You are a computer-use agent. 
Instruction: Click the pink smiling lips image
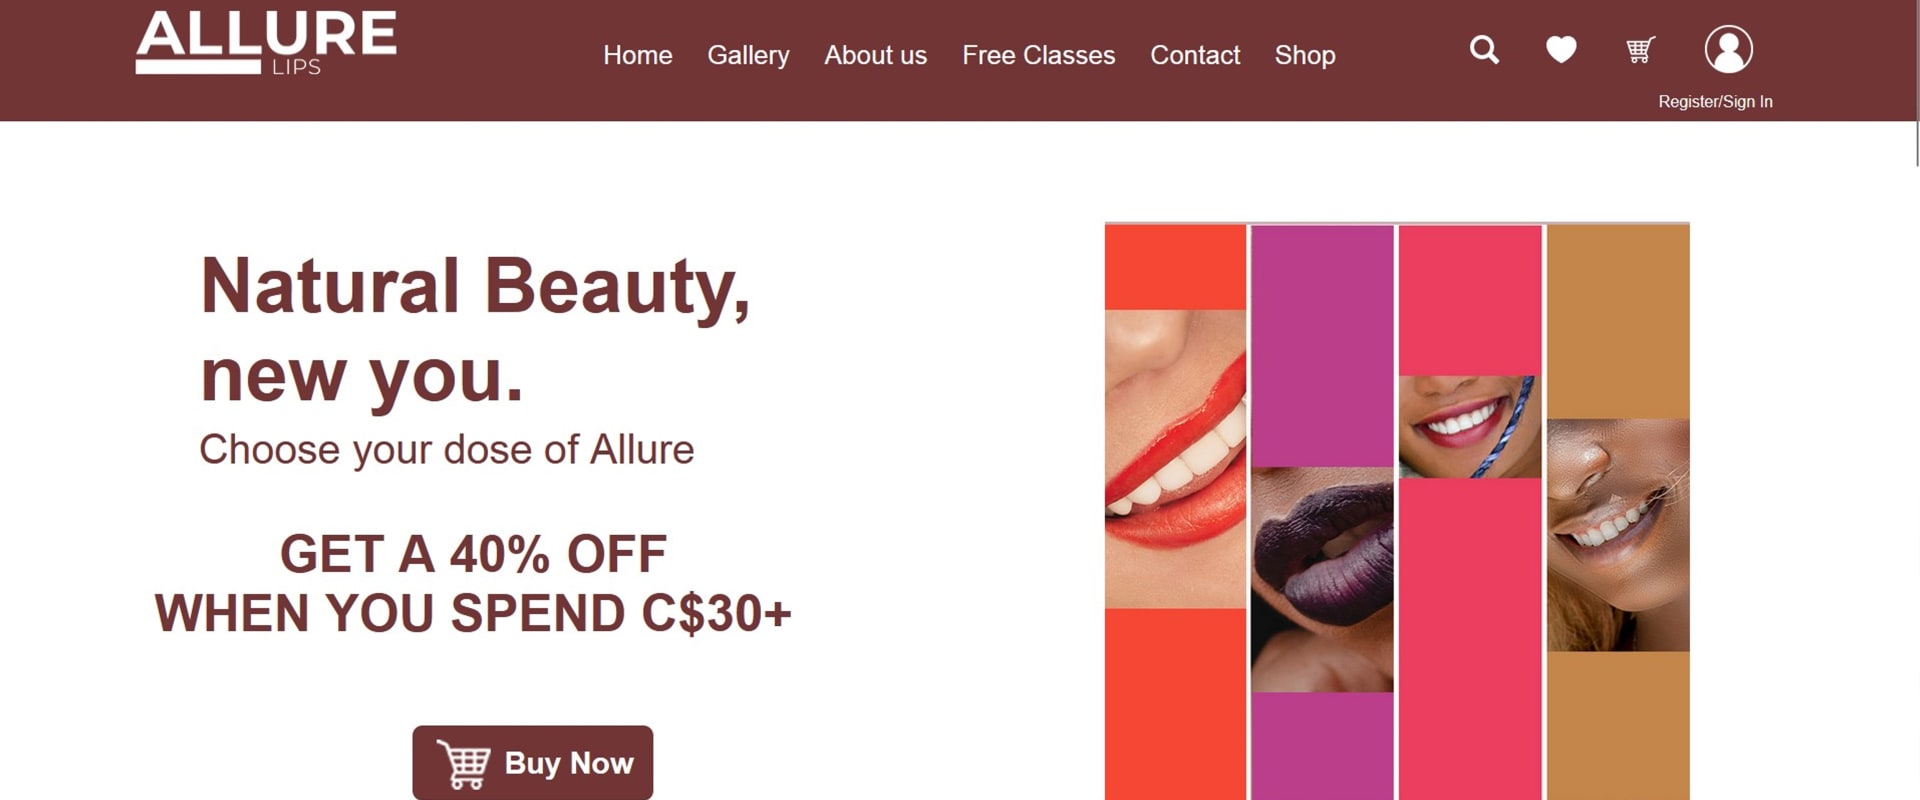click(1470, 426)
